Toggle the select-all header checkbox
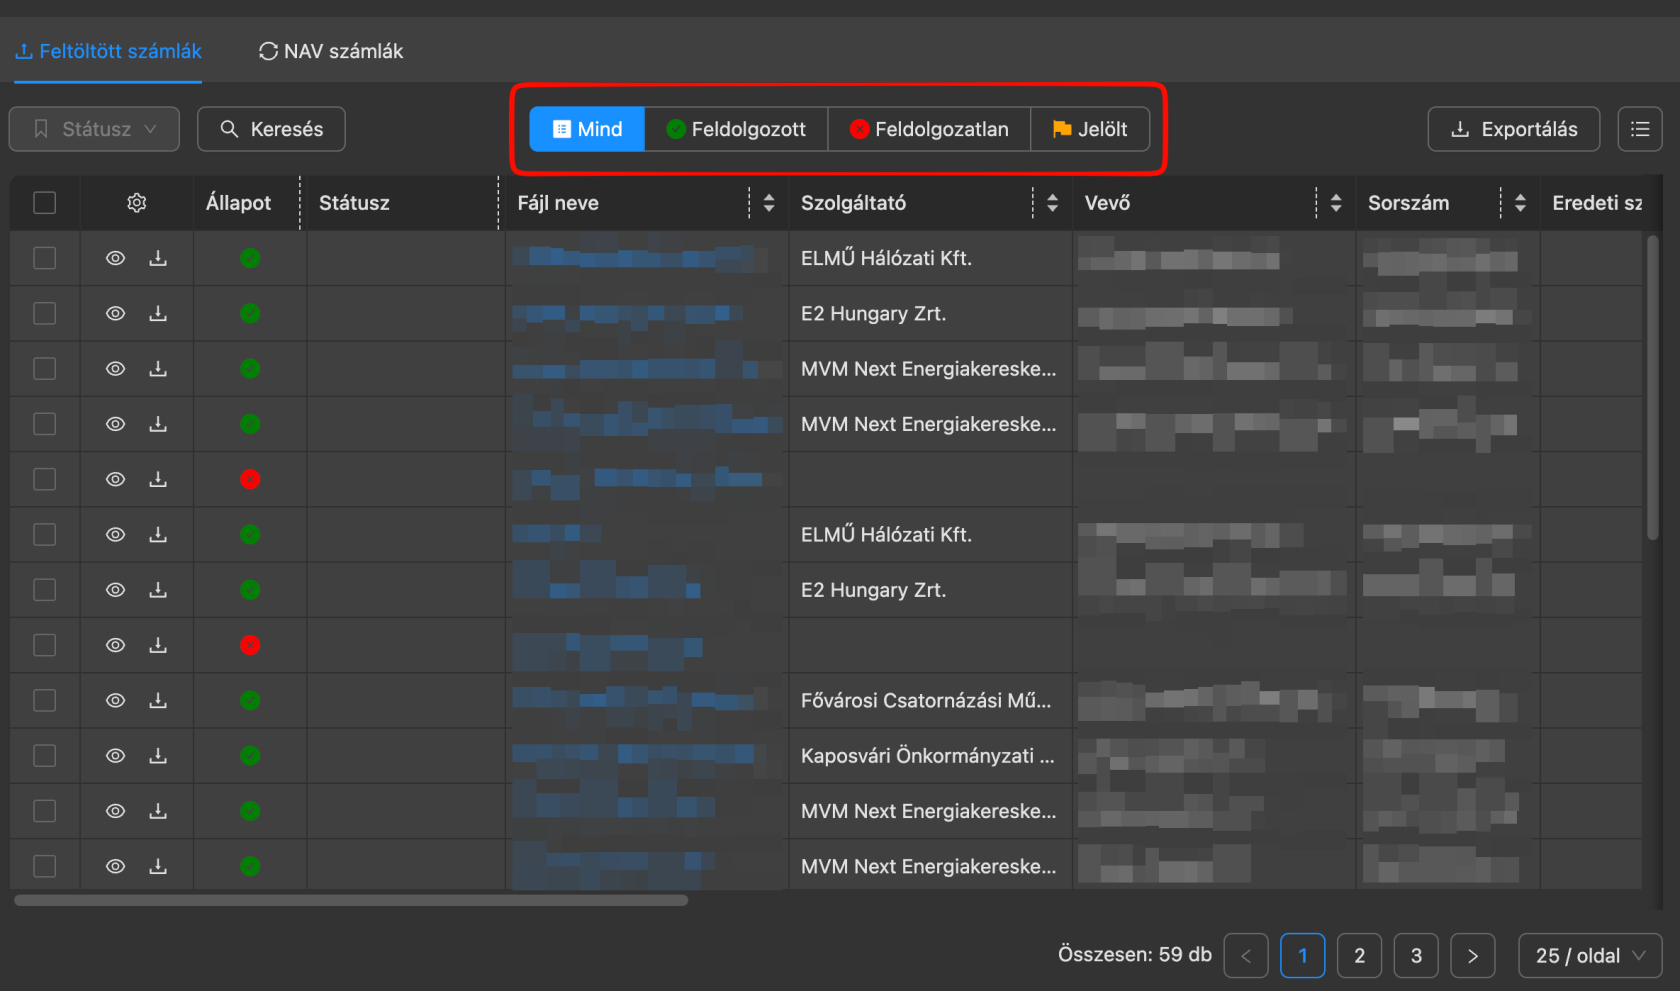 click(44, 203)
